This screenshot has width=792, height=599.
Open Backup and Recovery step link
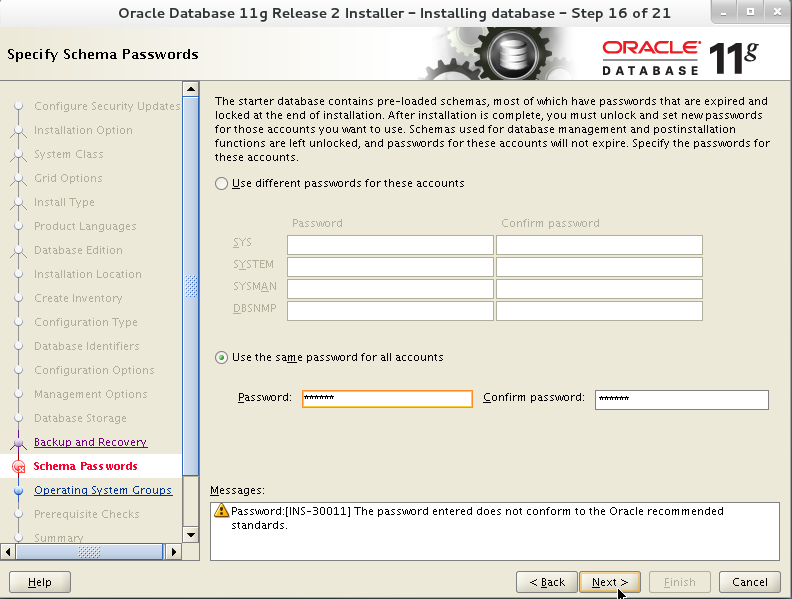pos(90,442)
